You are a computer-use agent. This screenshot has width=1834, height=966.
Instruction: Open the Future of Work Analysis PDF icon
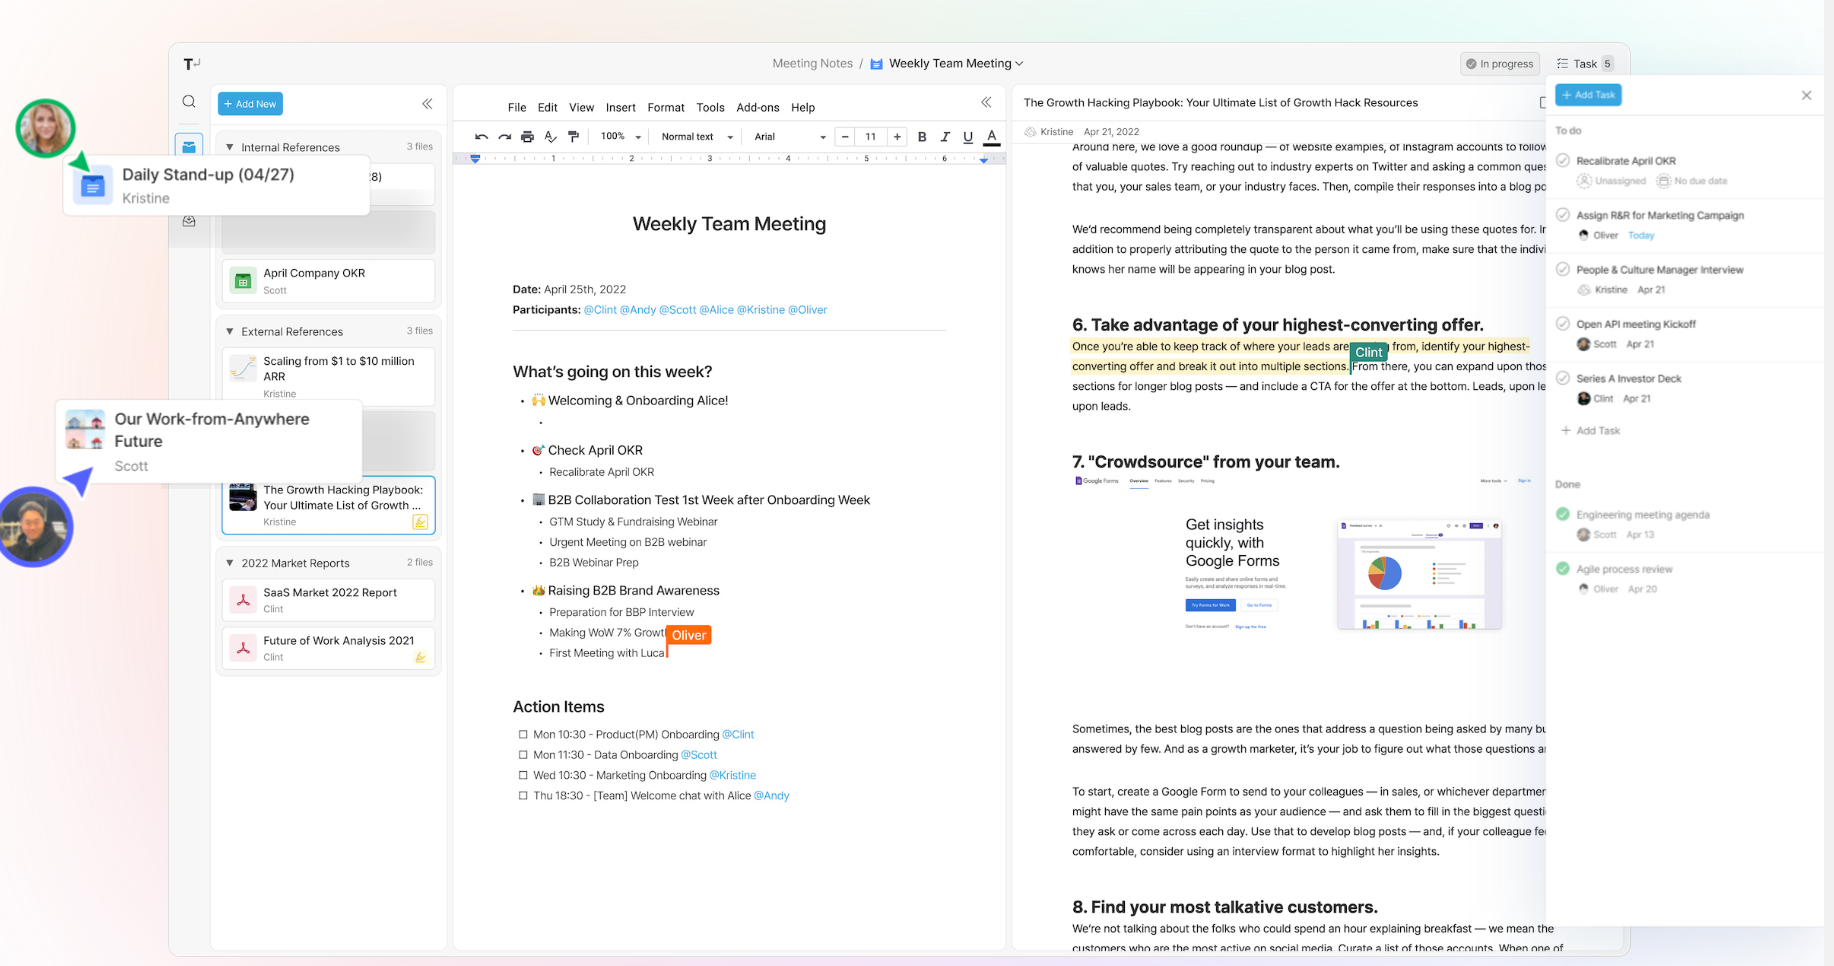[x=243, y=648]
